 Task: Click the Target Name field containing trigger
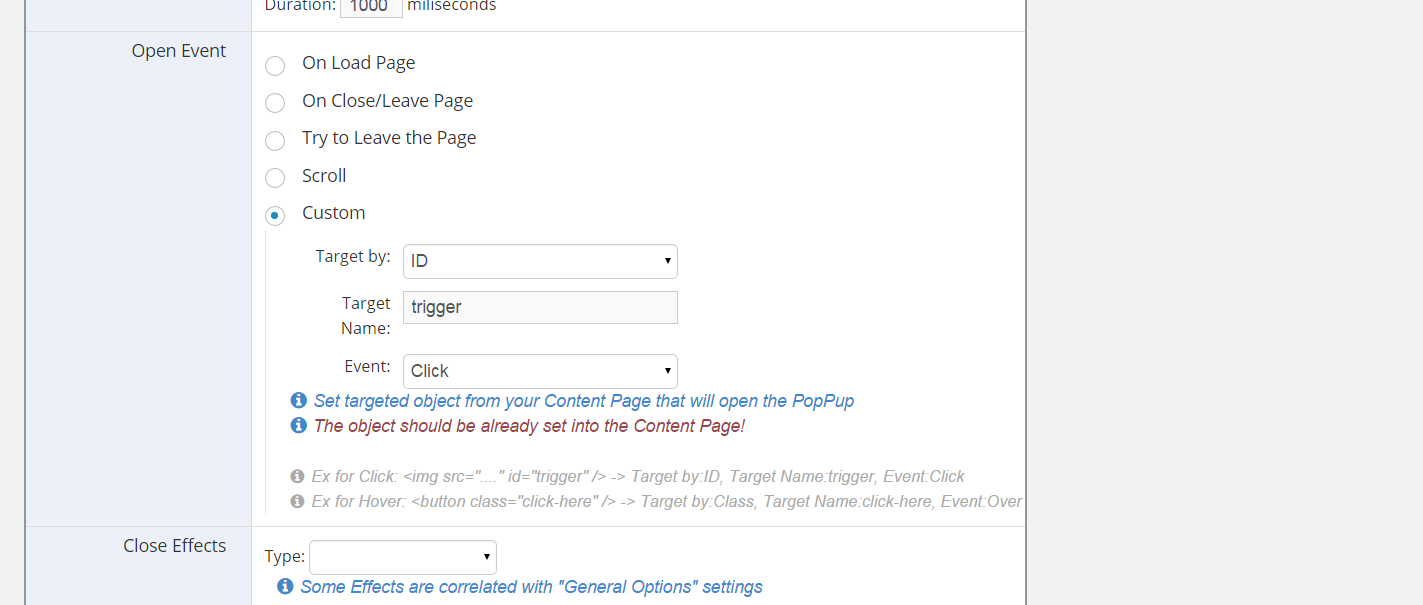540,307
